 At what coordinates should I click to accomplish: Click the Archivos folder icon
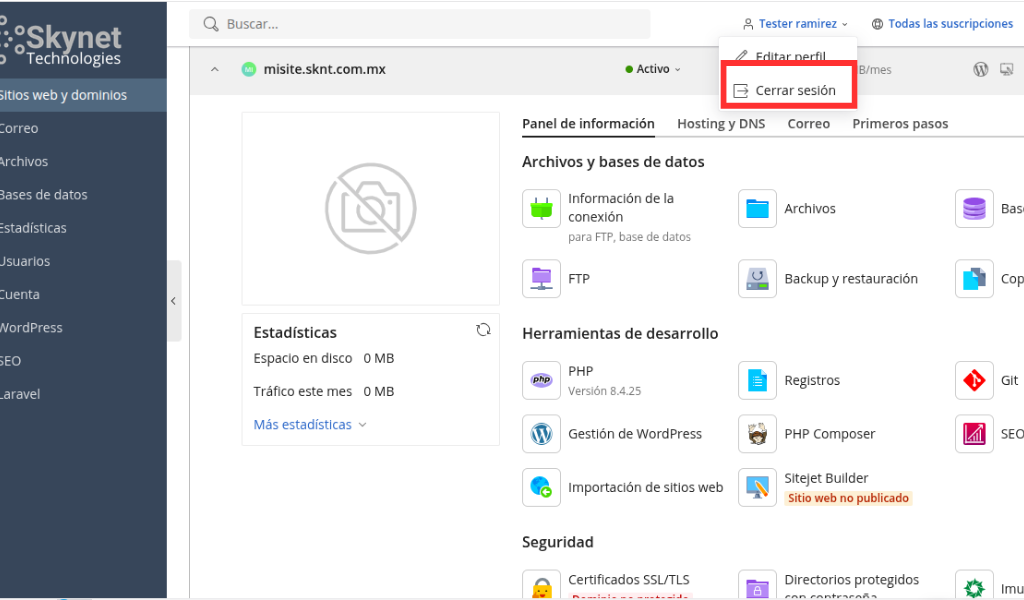click(x=757, y=208)
